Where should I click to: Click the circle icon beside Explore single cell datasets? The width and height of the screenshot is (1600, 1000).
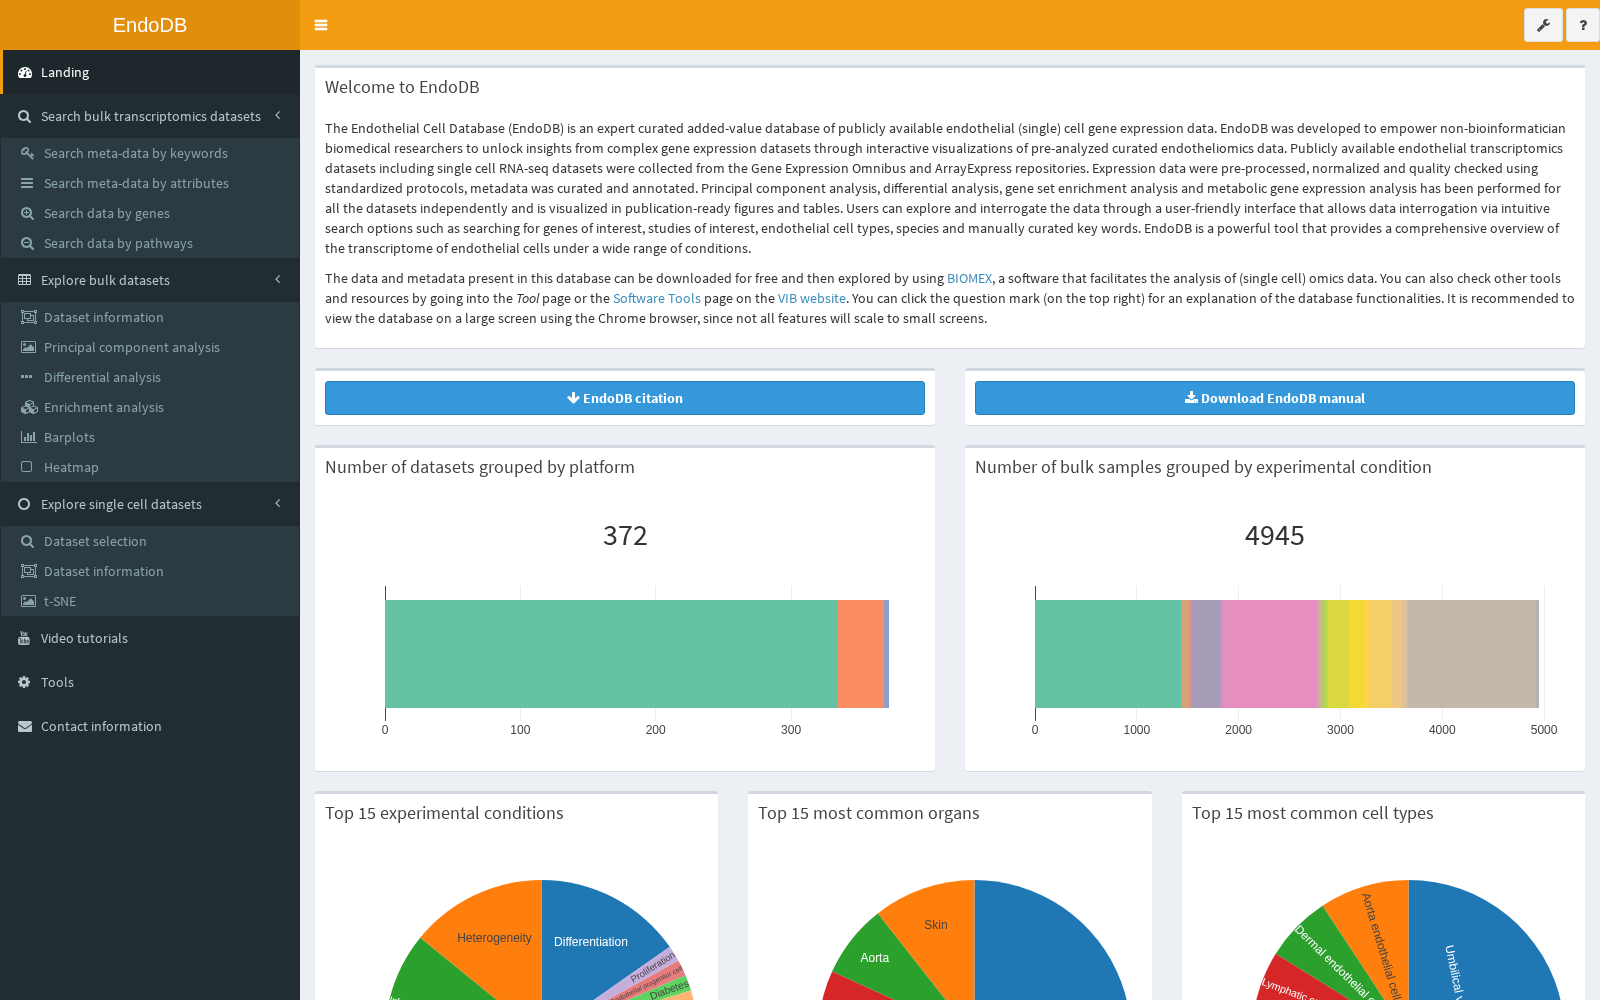25,504
